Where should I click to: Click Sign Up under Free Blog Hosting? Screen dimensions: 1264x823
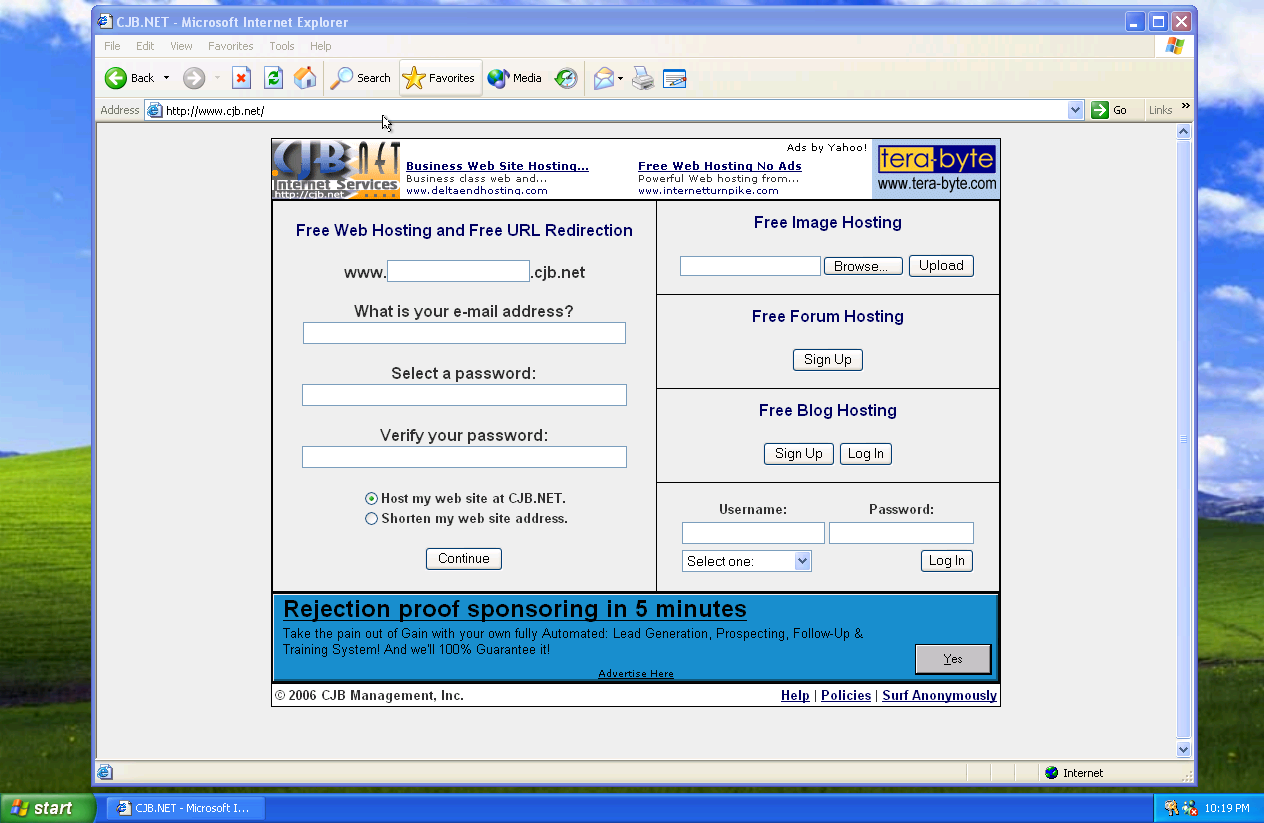pos(799,454)
